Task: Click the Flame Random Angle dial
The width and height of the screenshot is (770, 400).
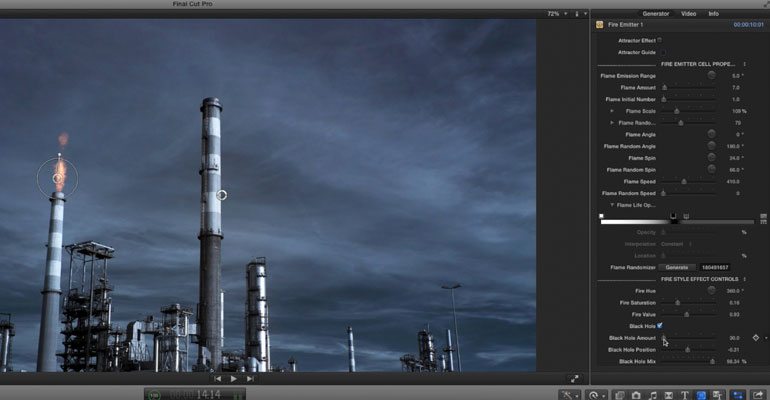Action: click(x=711, y=146)
